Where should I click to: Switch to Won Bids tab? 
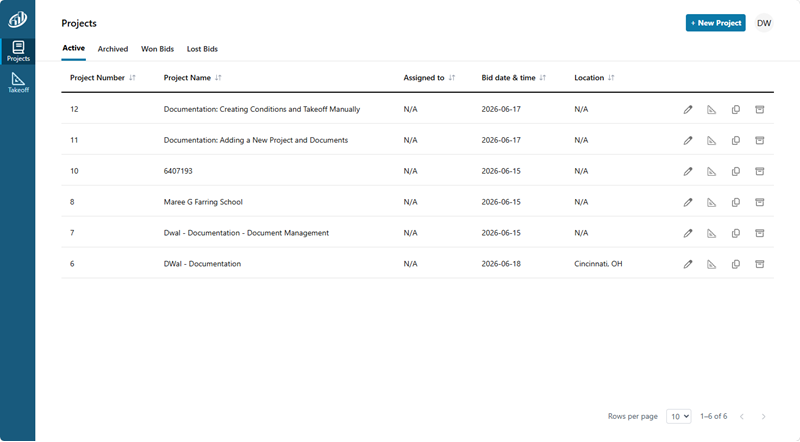pos(157,49)
